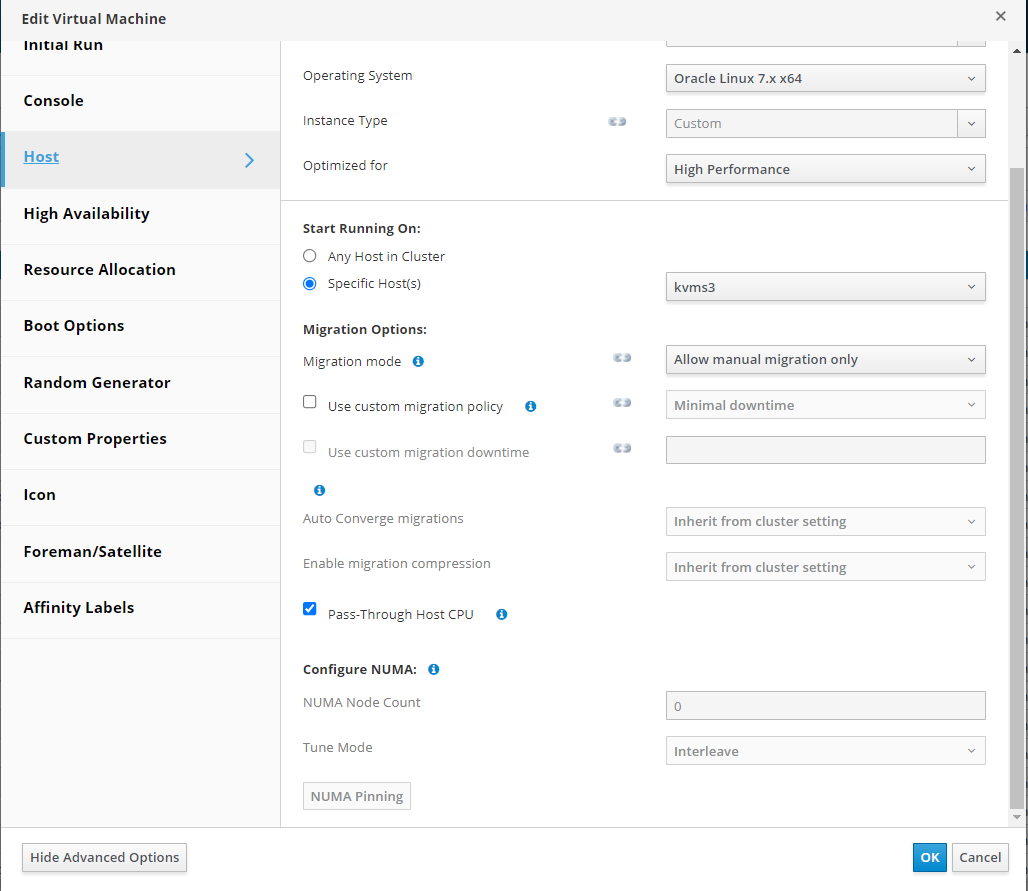
Task: Open the Migration mode dropdown
Action: [825, 359]
